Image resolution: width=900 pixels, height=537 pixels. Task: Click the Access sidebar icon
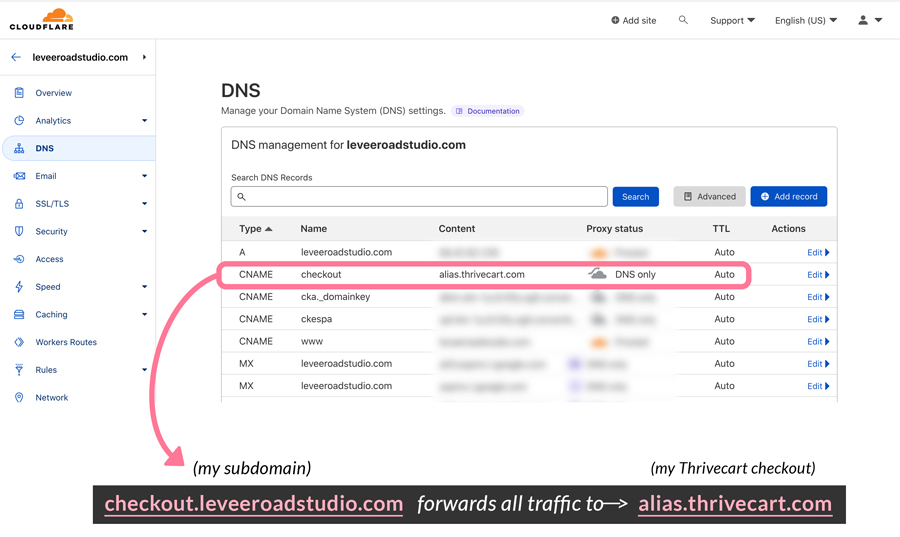pos(19,259)
